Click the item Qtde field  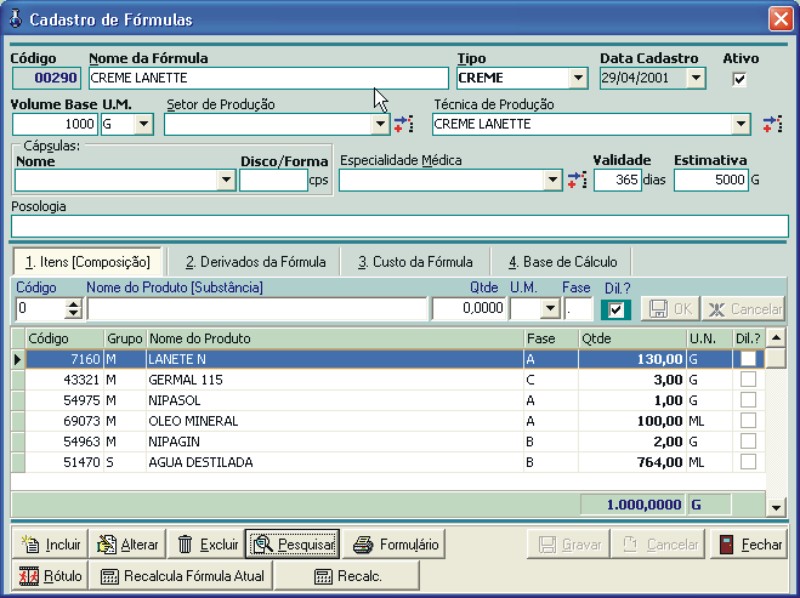point(469,309)
